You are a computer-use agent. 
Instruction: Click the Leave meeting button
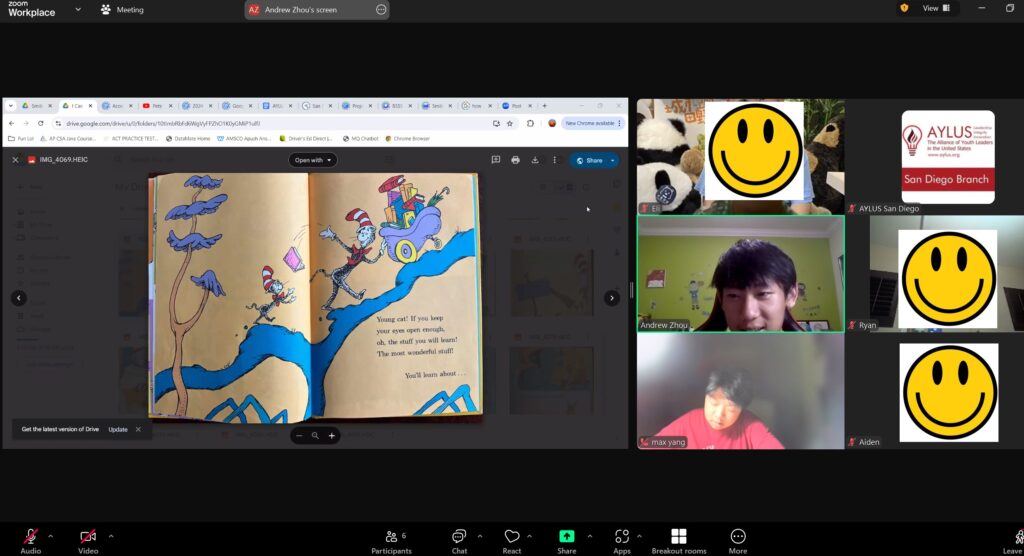(x=1014, y=541)
